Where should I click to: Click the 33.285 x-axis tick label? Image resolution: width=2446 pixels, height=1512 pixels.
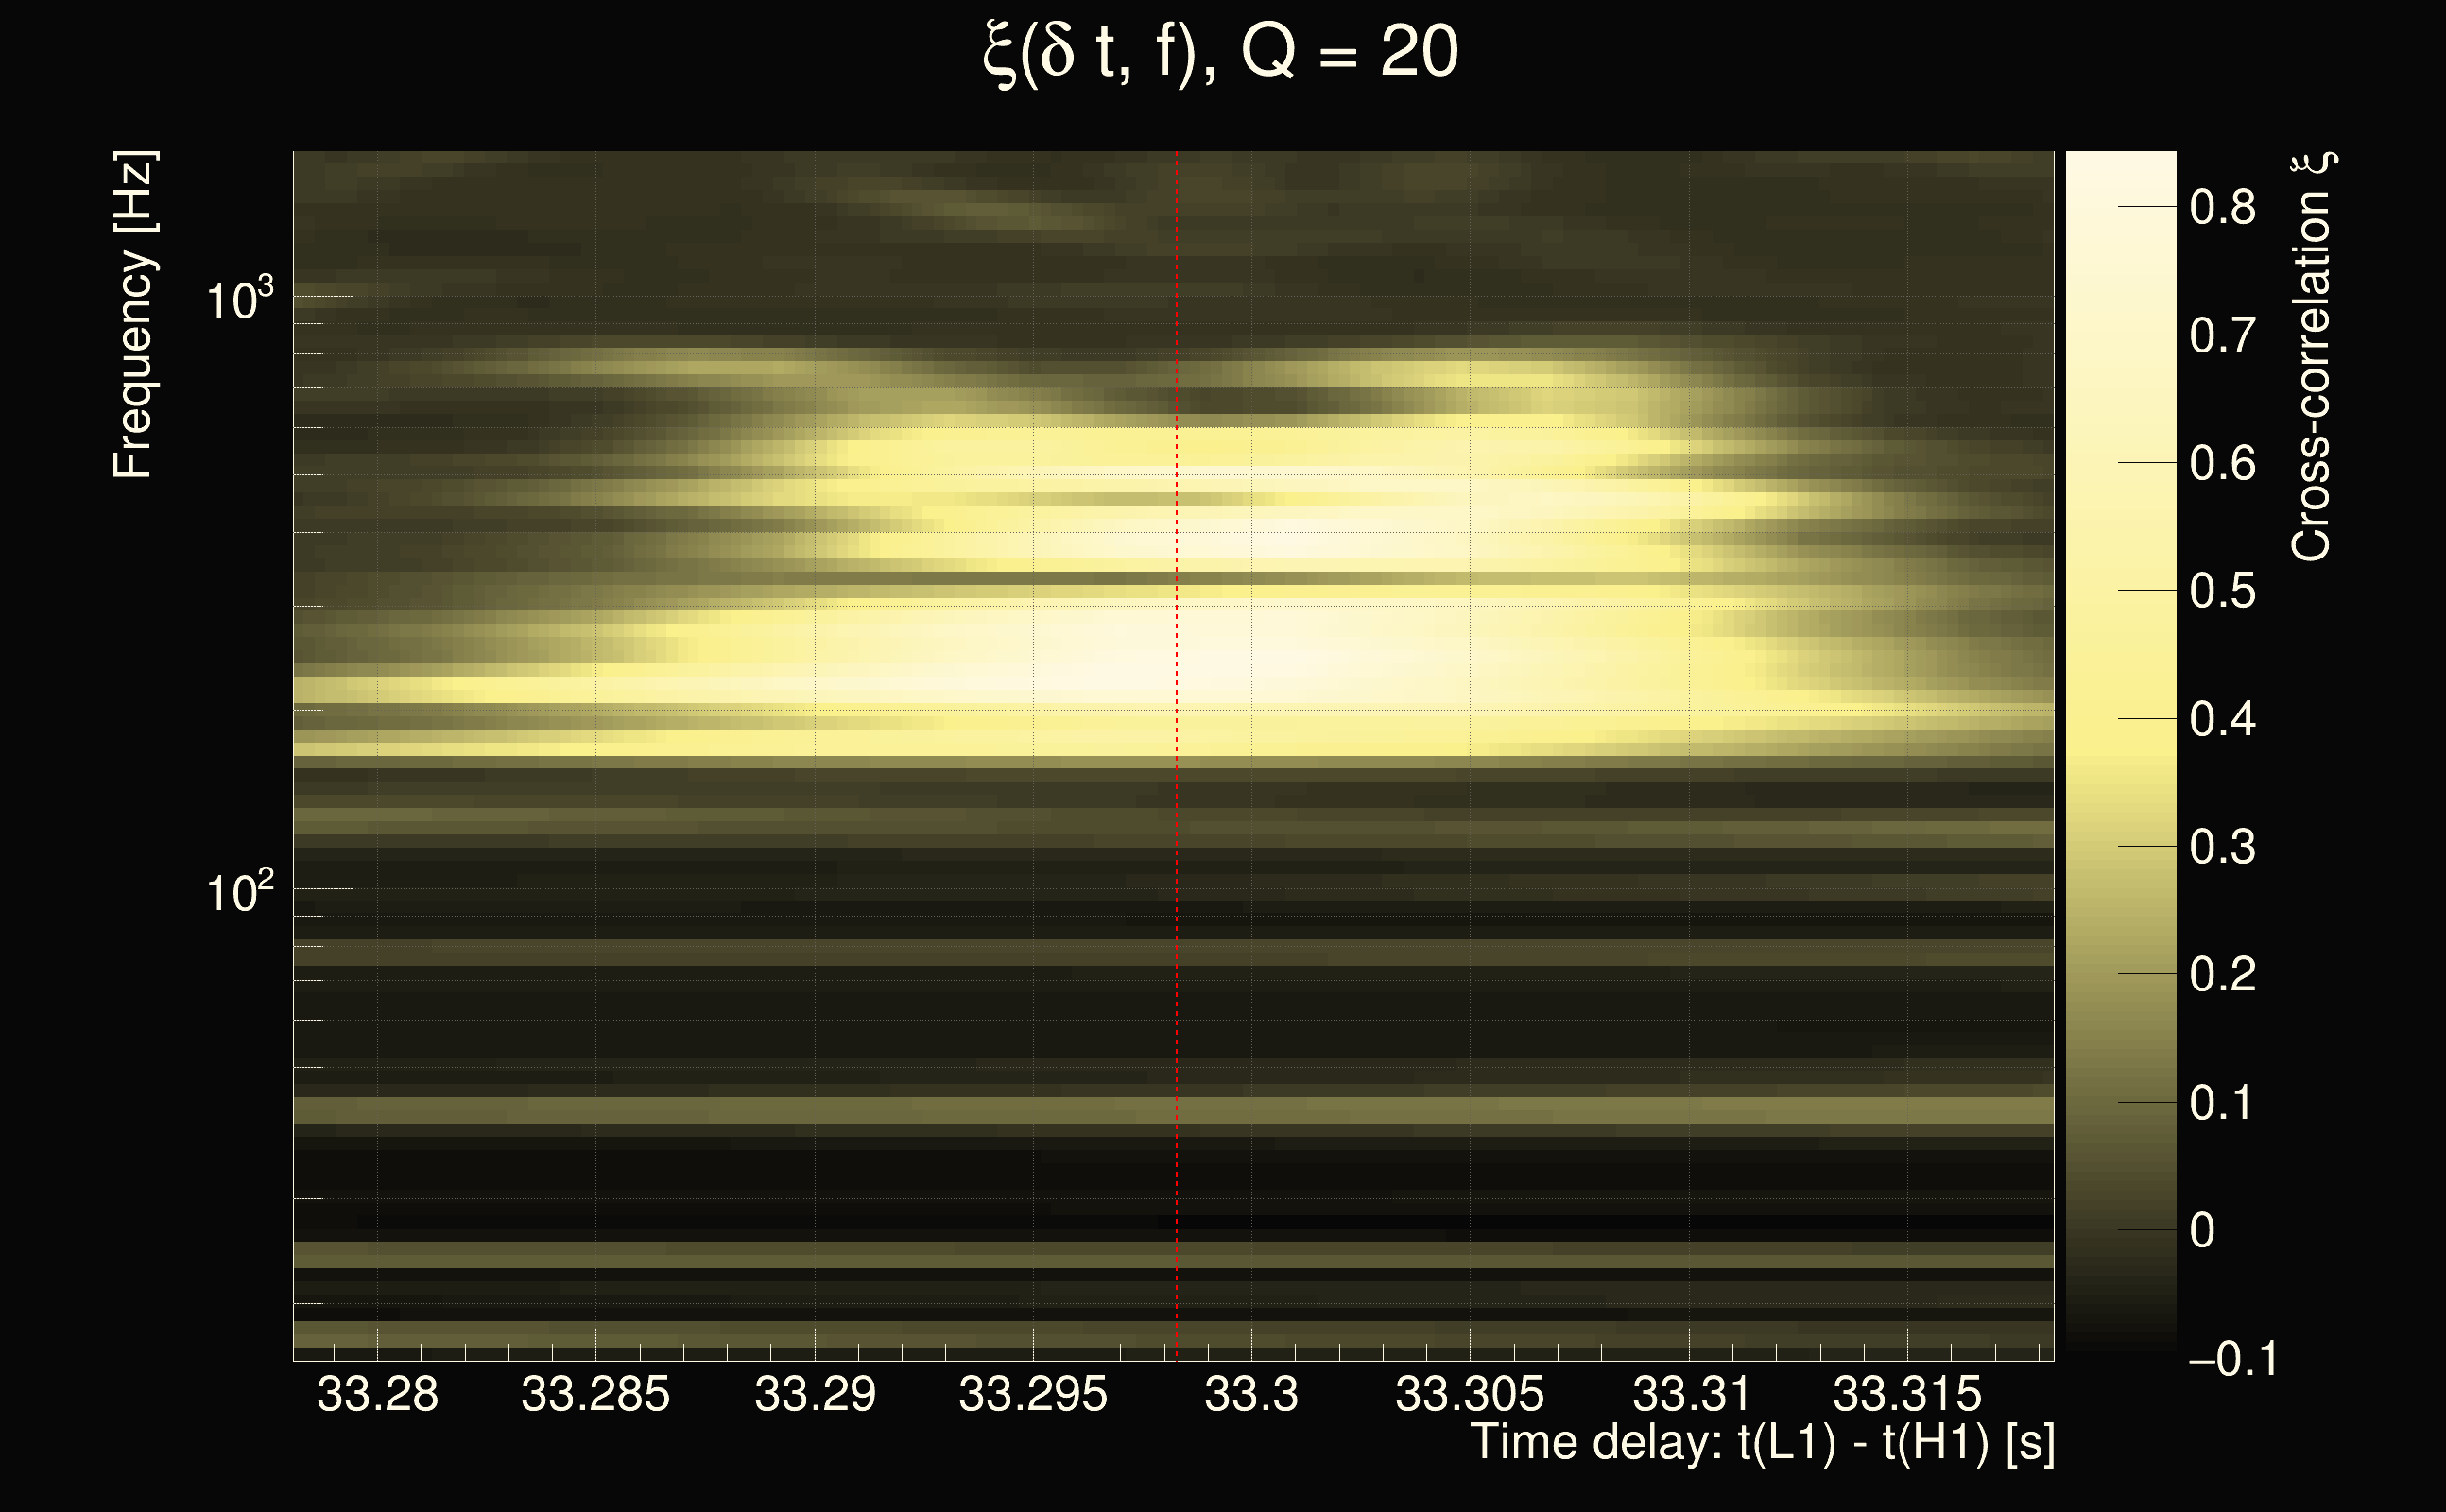click(595, 1394)
